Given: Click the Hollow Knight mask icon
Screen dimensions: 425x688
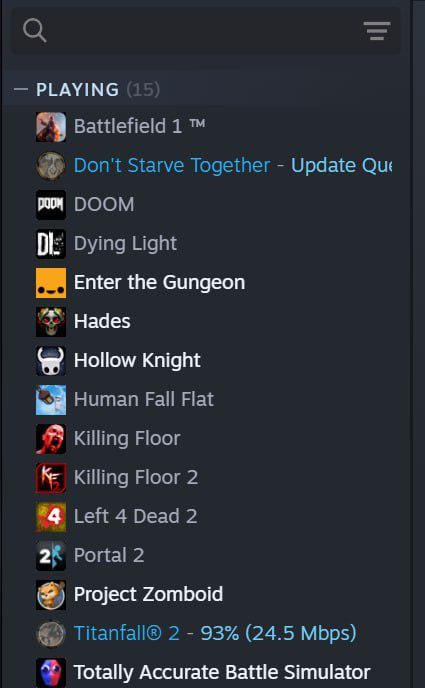Looking at the screenshot, I should coord(51,361).
